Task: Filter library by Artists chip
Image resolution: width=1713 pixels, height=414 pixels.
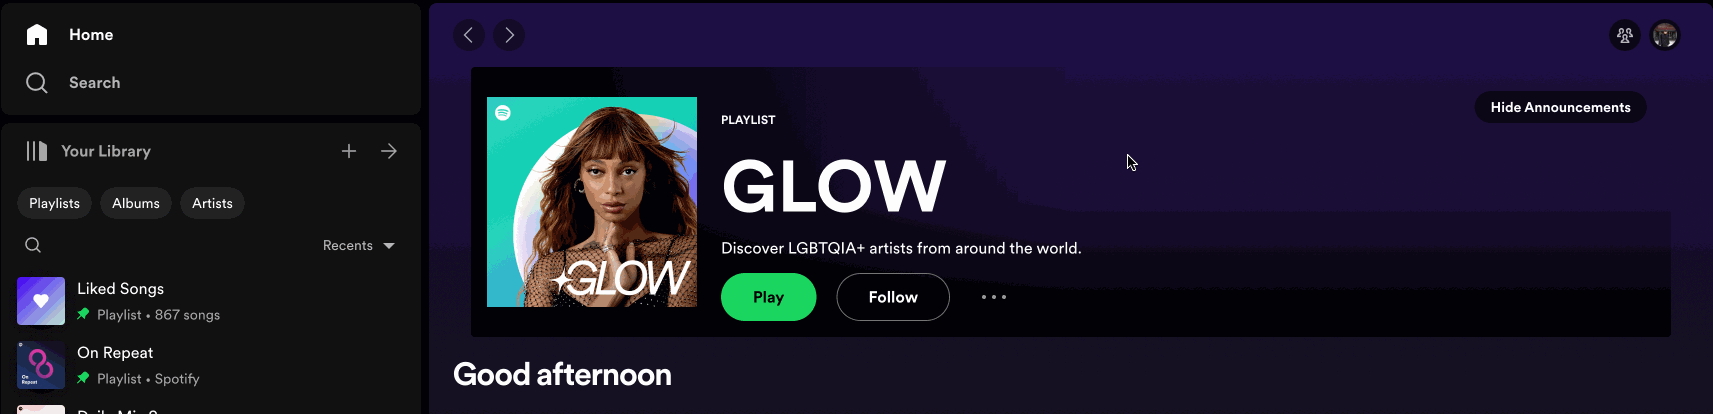Action: [x=212, y=203]
